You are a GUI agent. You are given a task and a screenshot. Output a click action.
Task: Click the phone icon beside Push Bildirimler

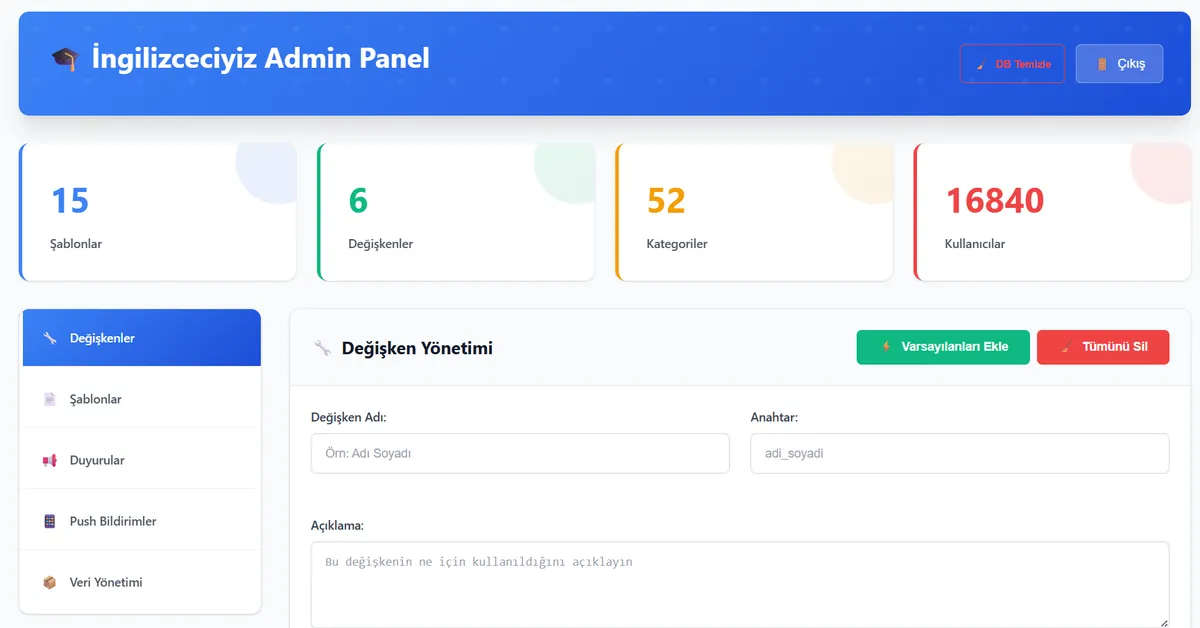pyautogui.click(x=50, y=521)
